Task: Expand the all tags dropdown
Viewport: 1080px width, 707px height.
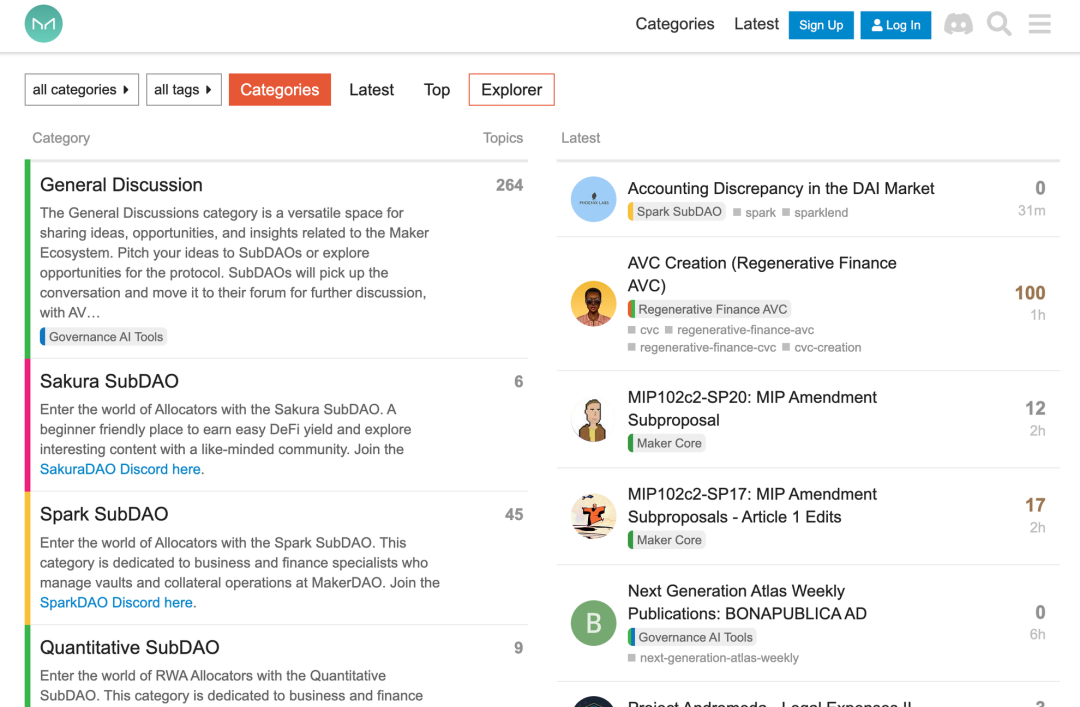Action: [x=183, y=90]
